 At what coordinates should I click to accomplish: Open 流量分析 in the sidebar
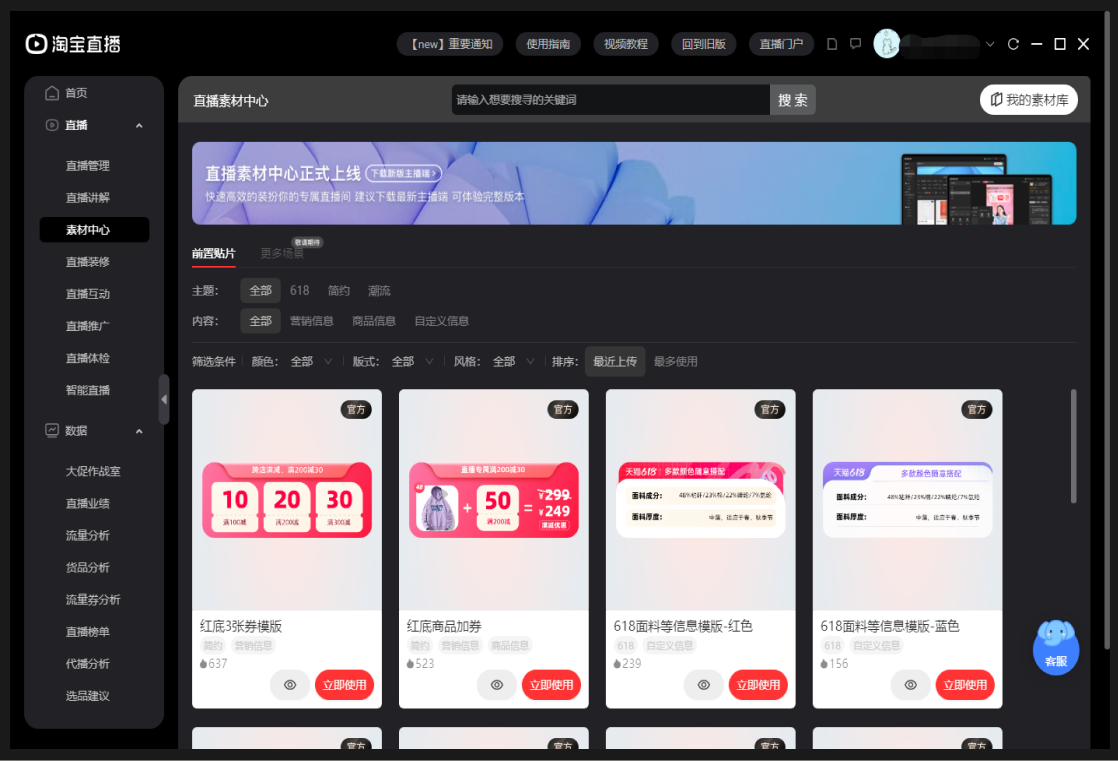tap(88, 536)
